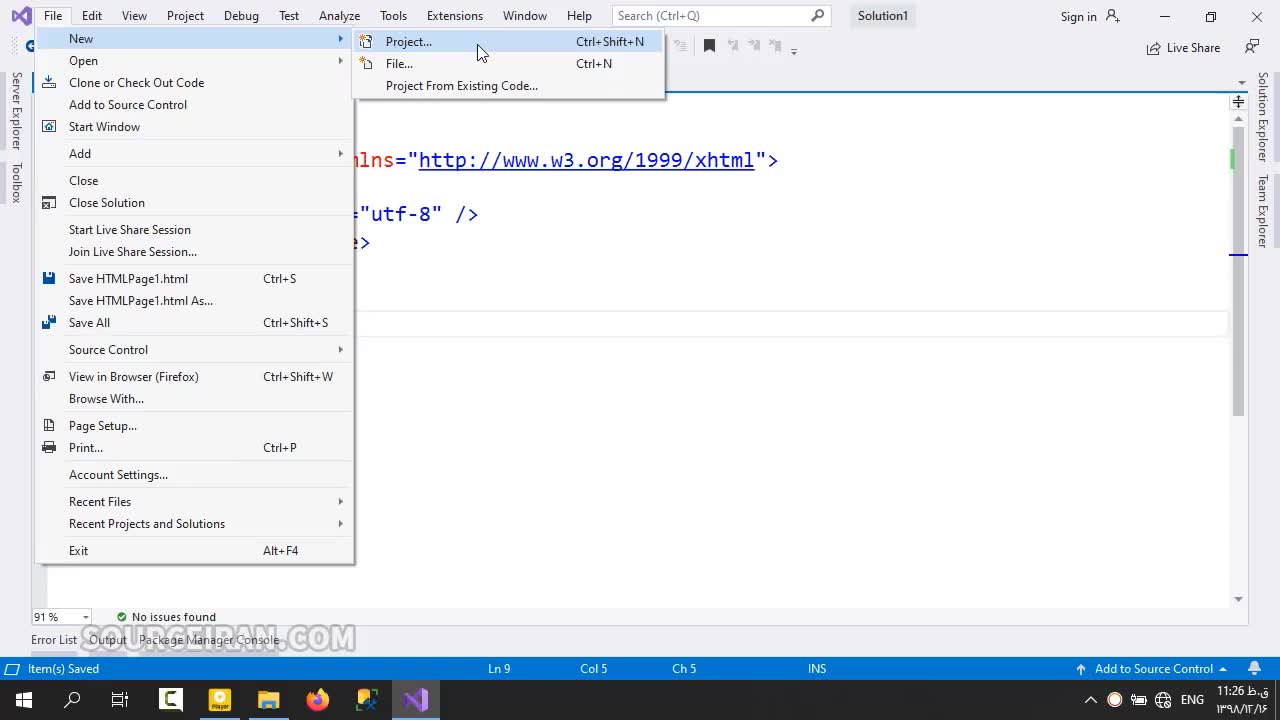Click the bookmark toggle icon in toolbar
The image size is (1280, 720).
(709, 46)
